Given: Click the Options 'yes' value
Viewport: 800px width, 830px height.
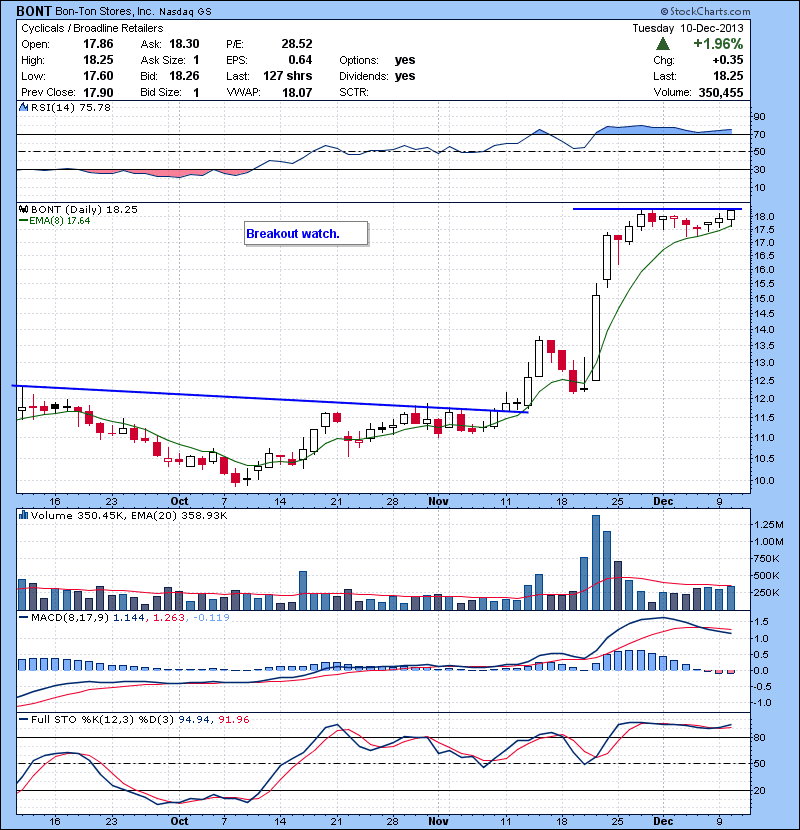Looking at the screenshot, I should (x=405, y=60).
